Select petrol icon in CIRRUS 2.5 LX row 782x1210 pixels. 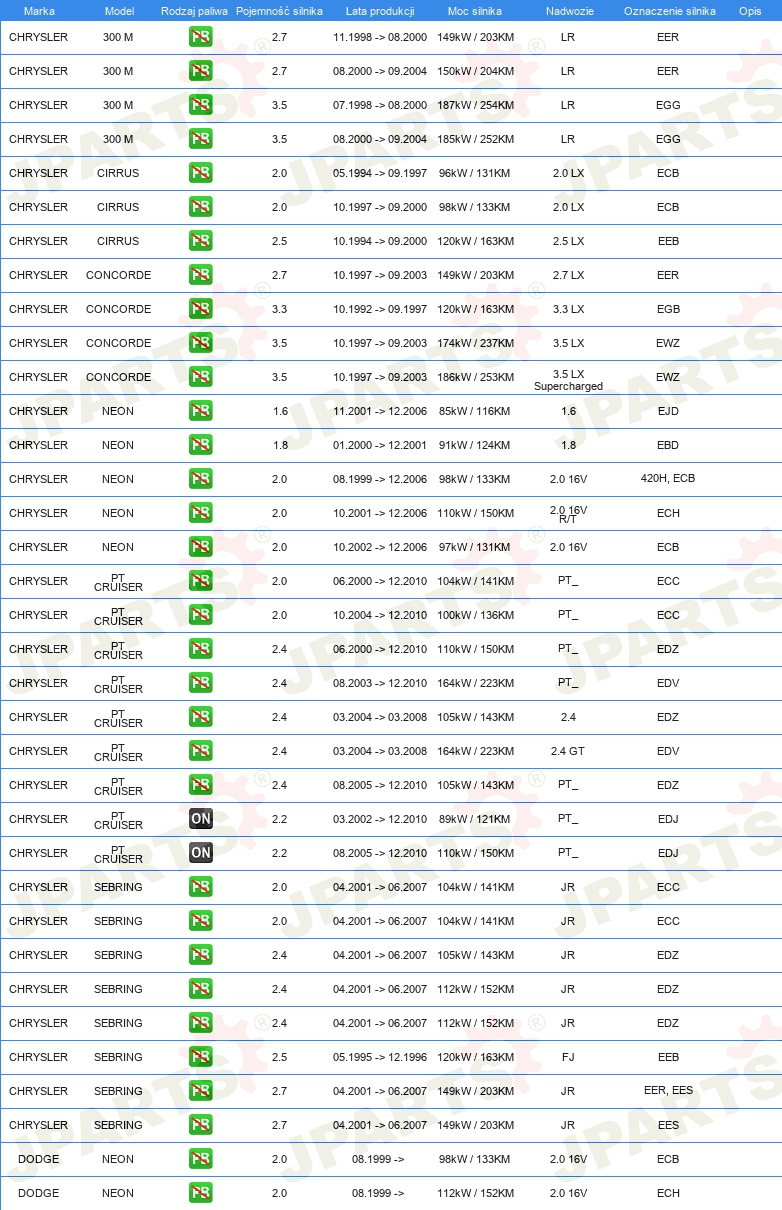pyautogui.click(x=201, y=241)
